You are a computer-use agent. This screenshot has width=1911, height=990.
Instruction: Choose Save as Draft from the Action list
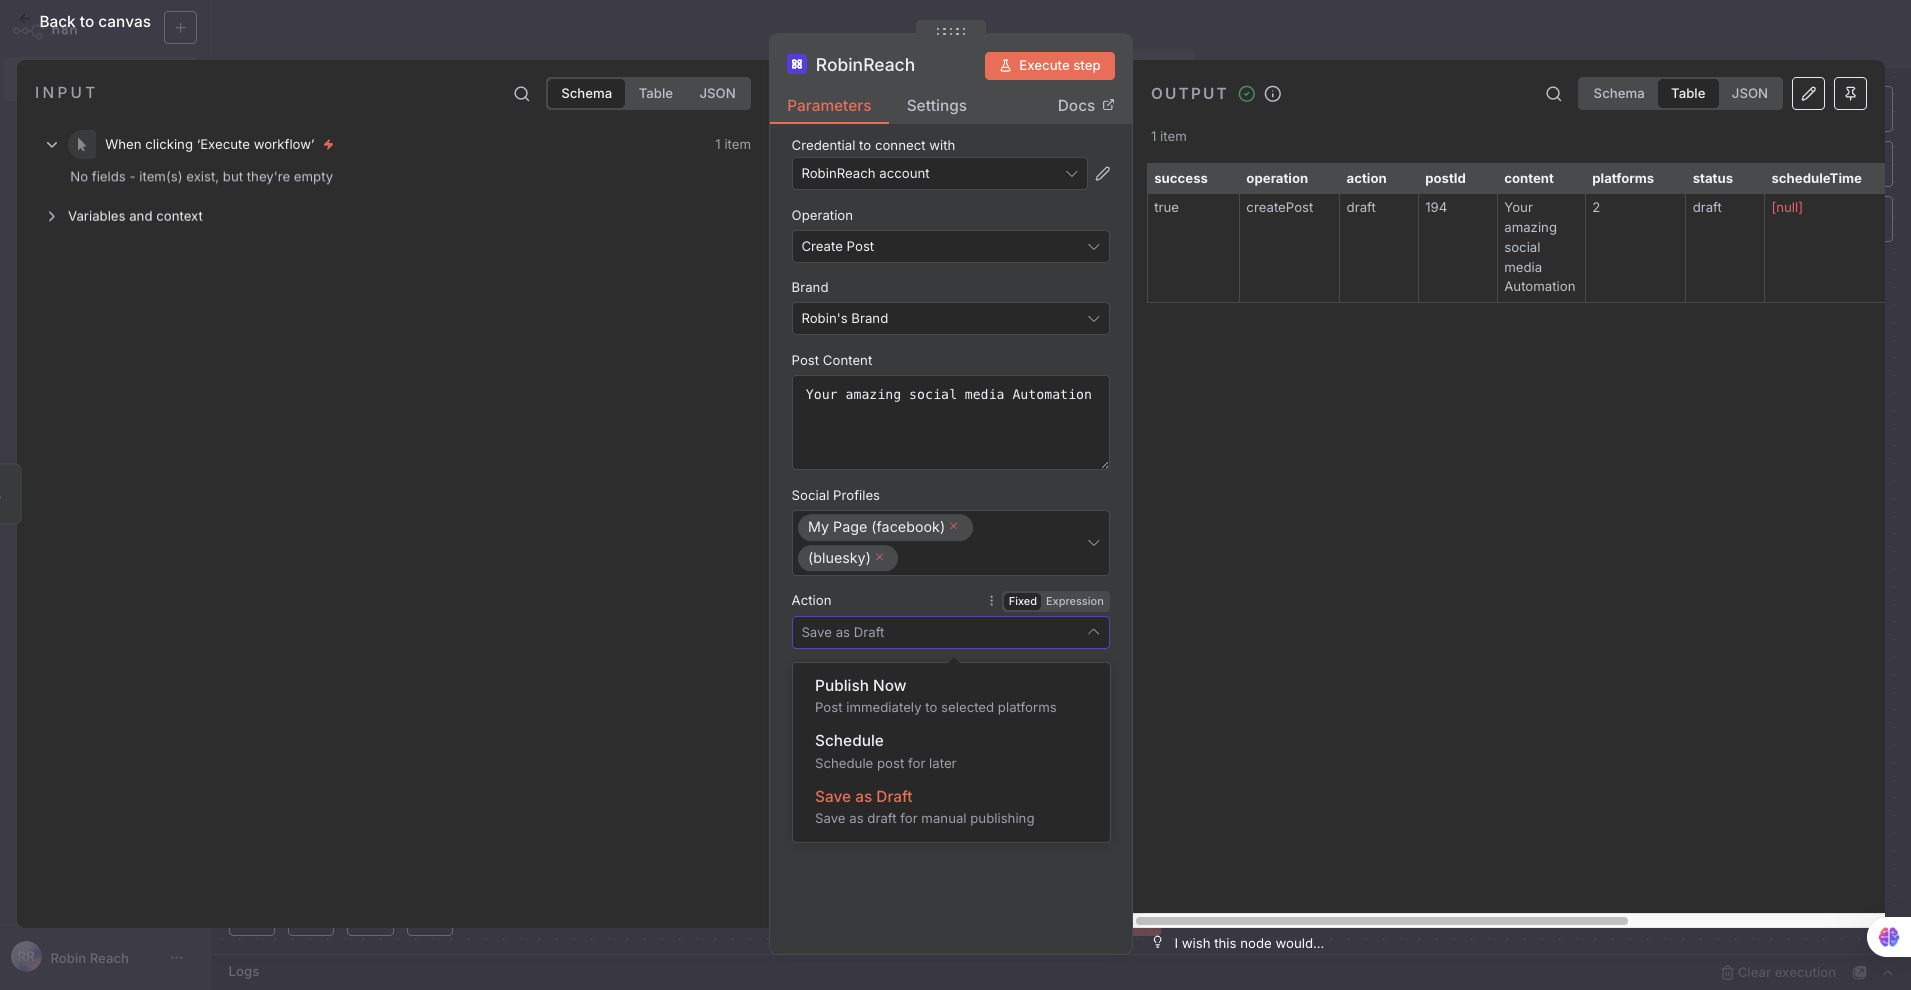[951, 807]
